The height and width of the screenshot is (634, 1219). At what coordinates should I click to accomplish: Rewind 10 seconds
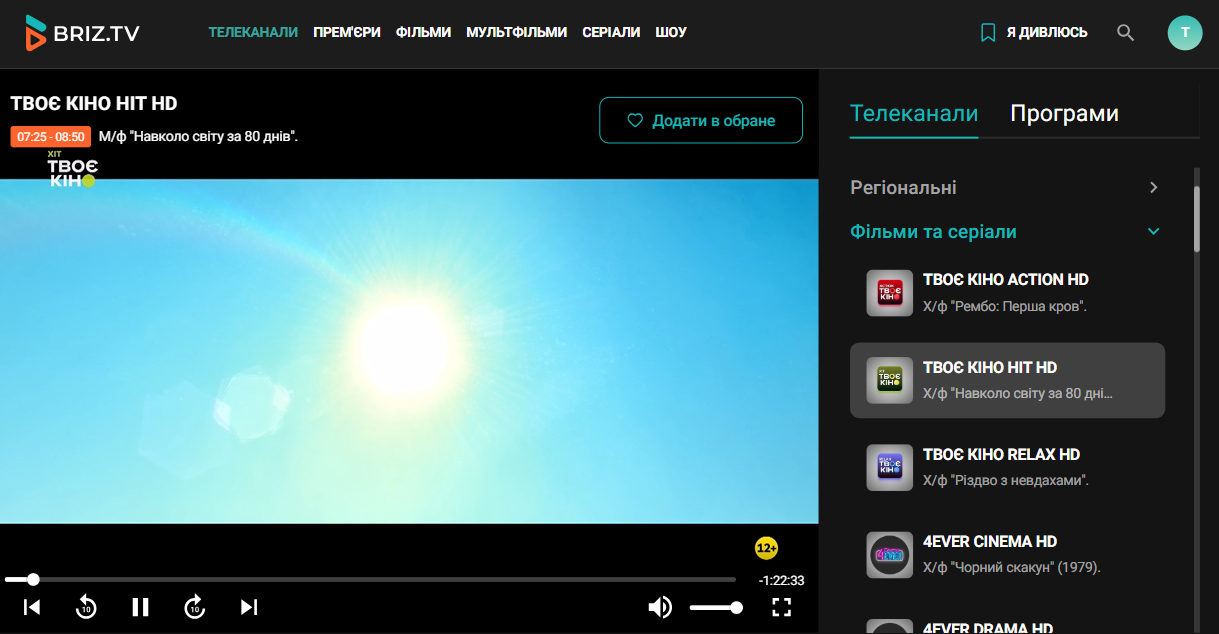point(86,607)
